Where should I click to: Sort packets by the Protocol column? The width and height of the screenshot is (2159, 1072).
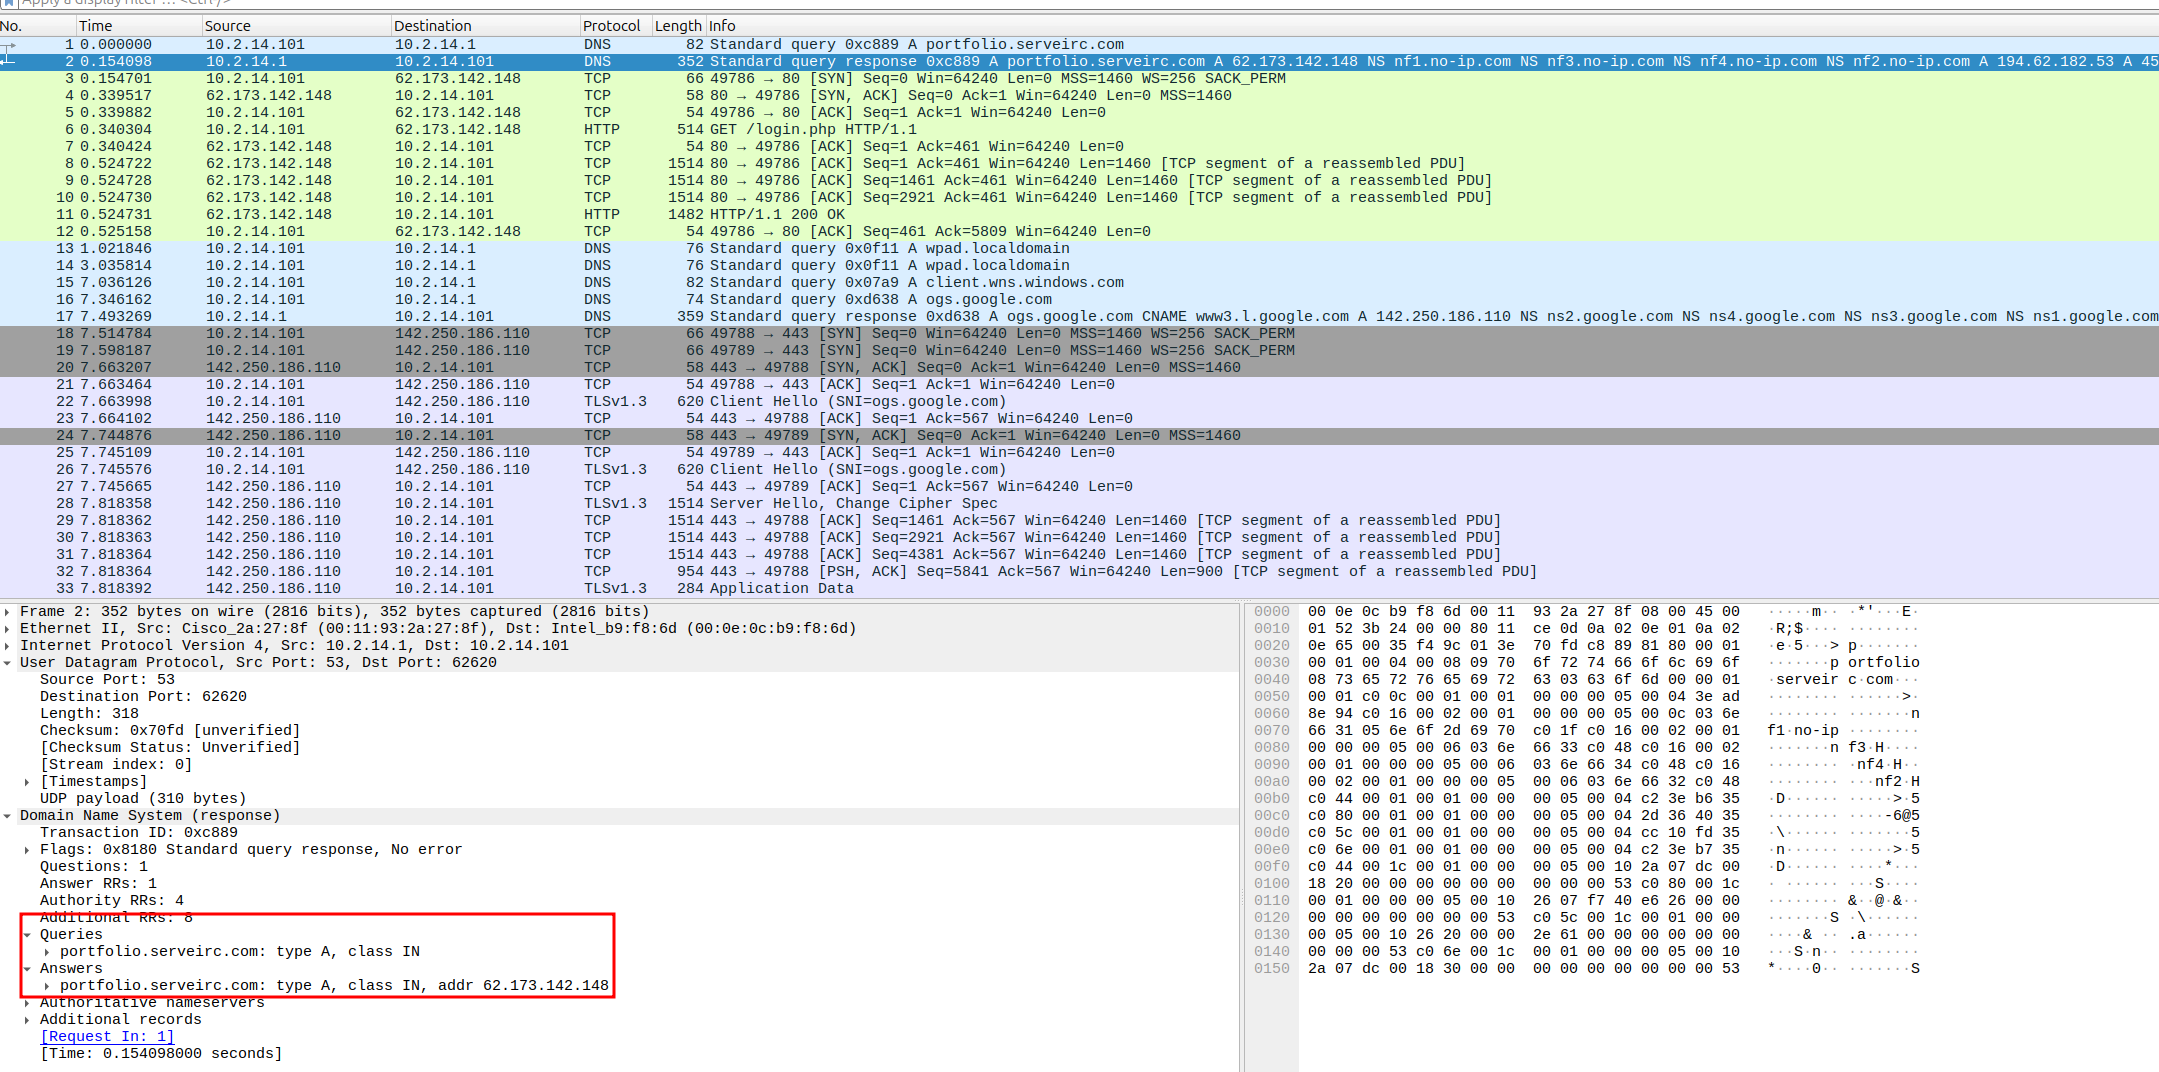(612, 25)
